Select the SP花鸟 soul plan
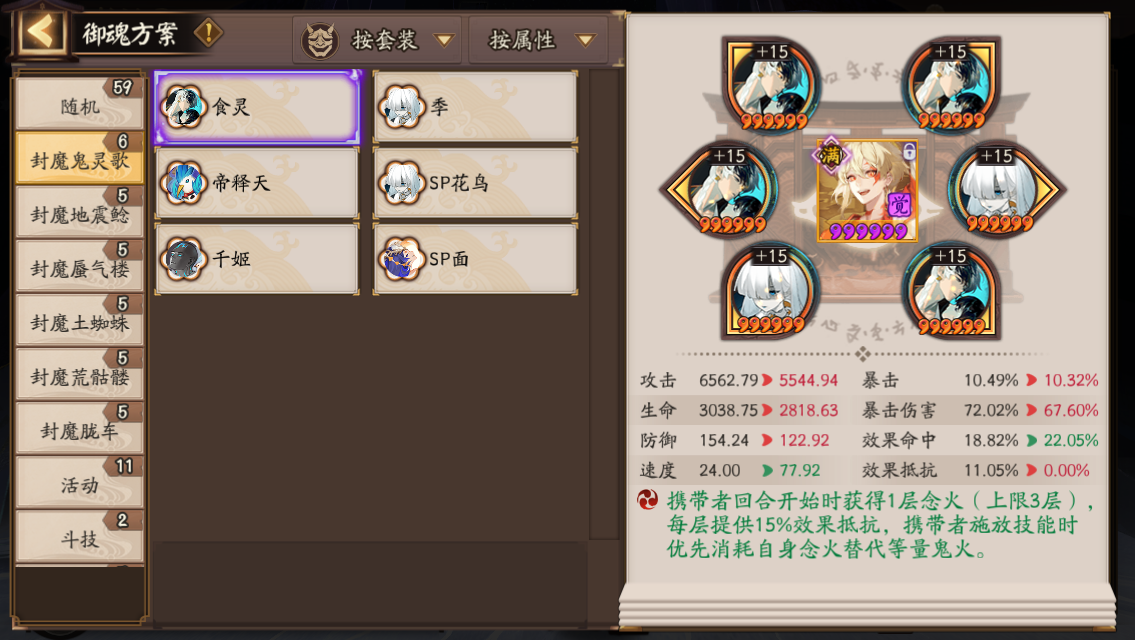 (476, 183)
